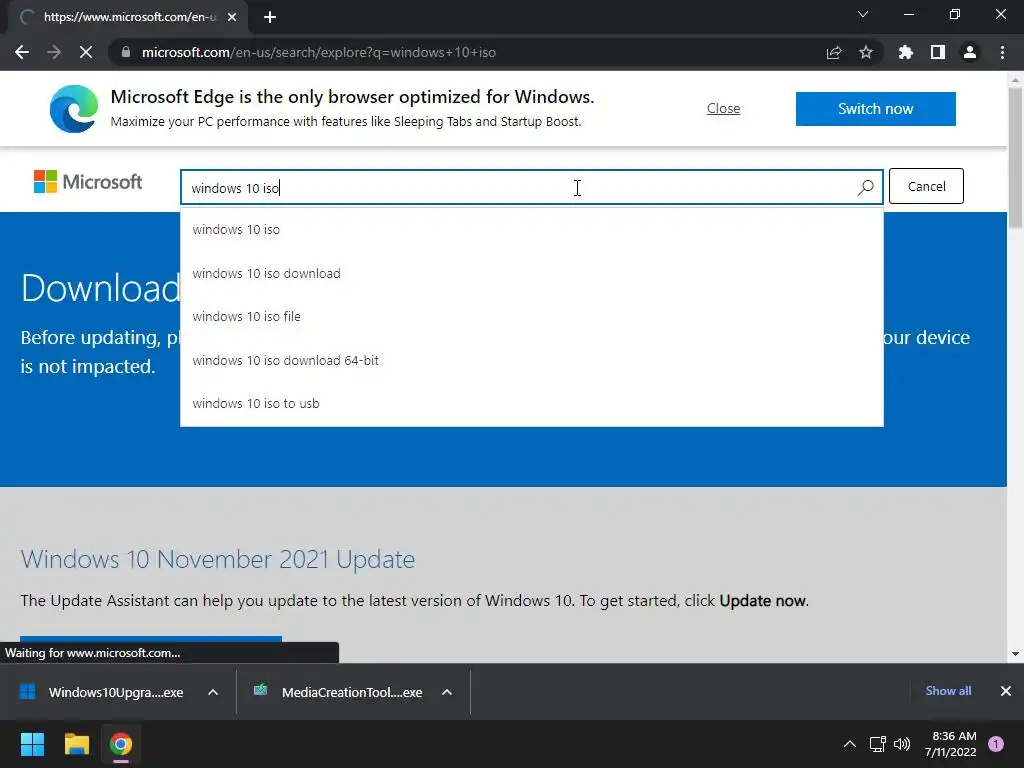Image resolution: width=1024 pixels, height=768 pixels.
Task: Open File Explorer from taskbar
Action: pos(76,744)
